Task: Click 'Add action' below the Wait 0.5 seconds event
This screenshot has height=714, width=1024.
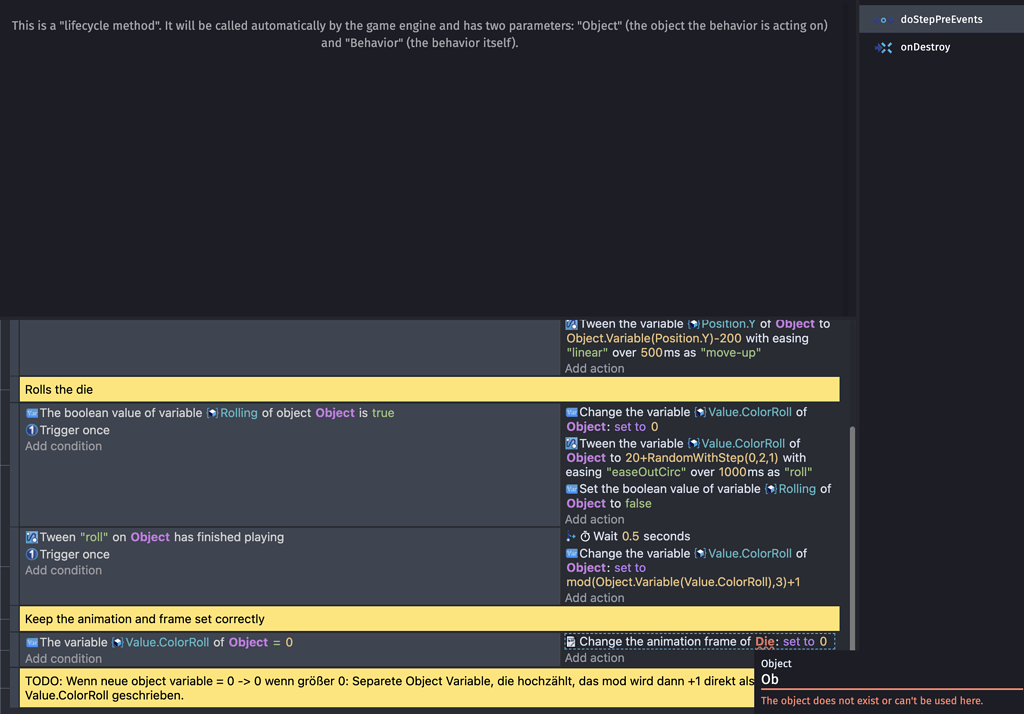Action: 594,597
